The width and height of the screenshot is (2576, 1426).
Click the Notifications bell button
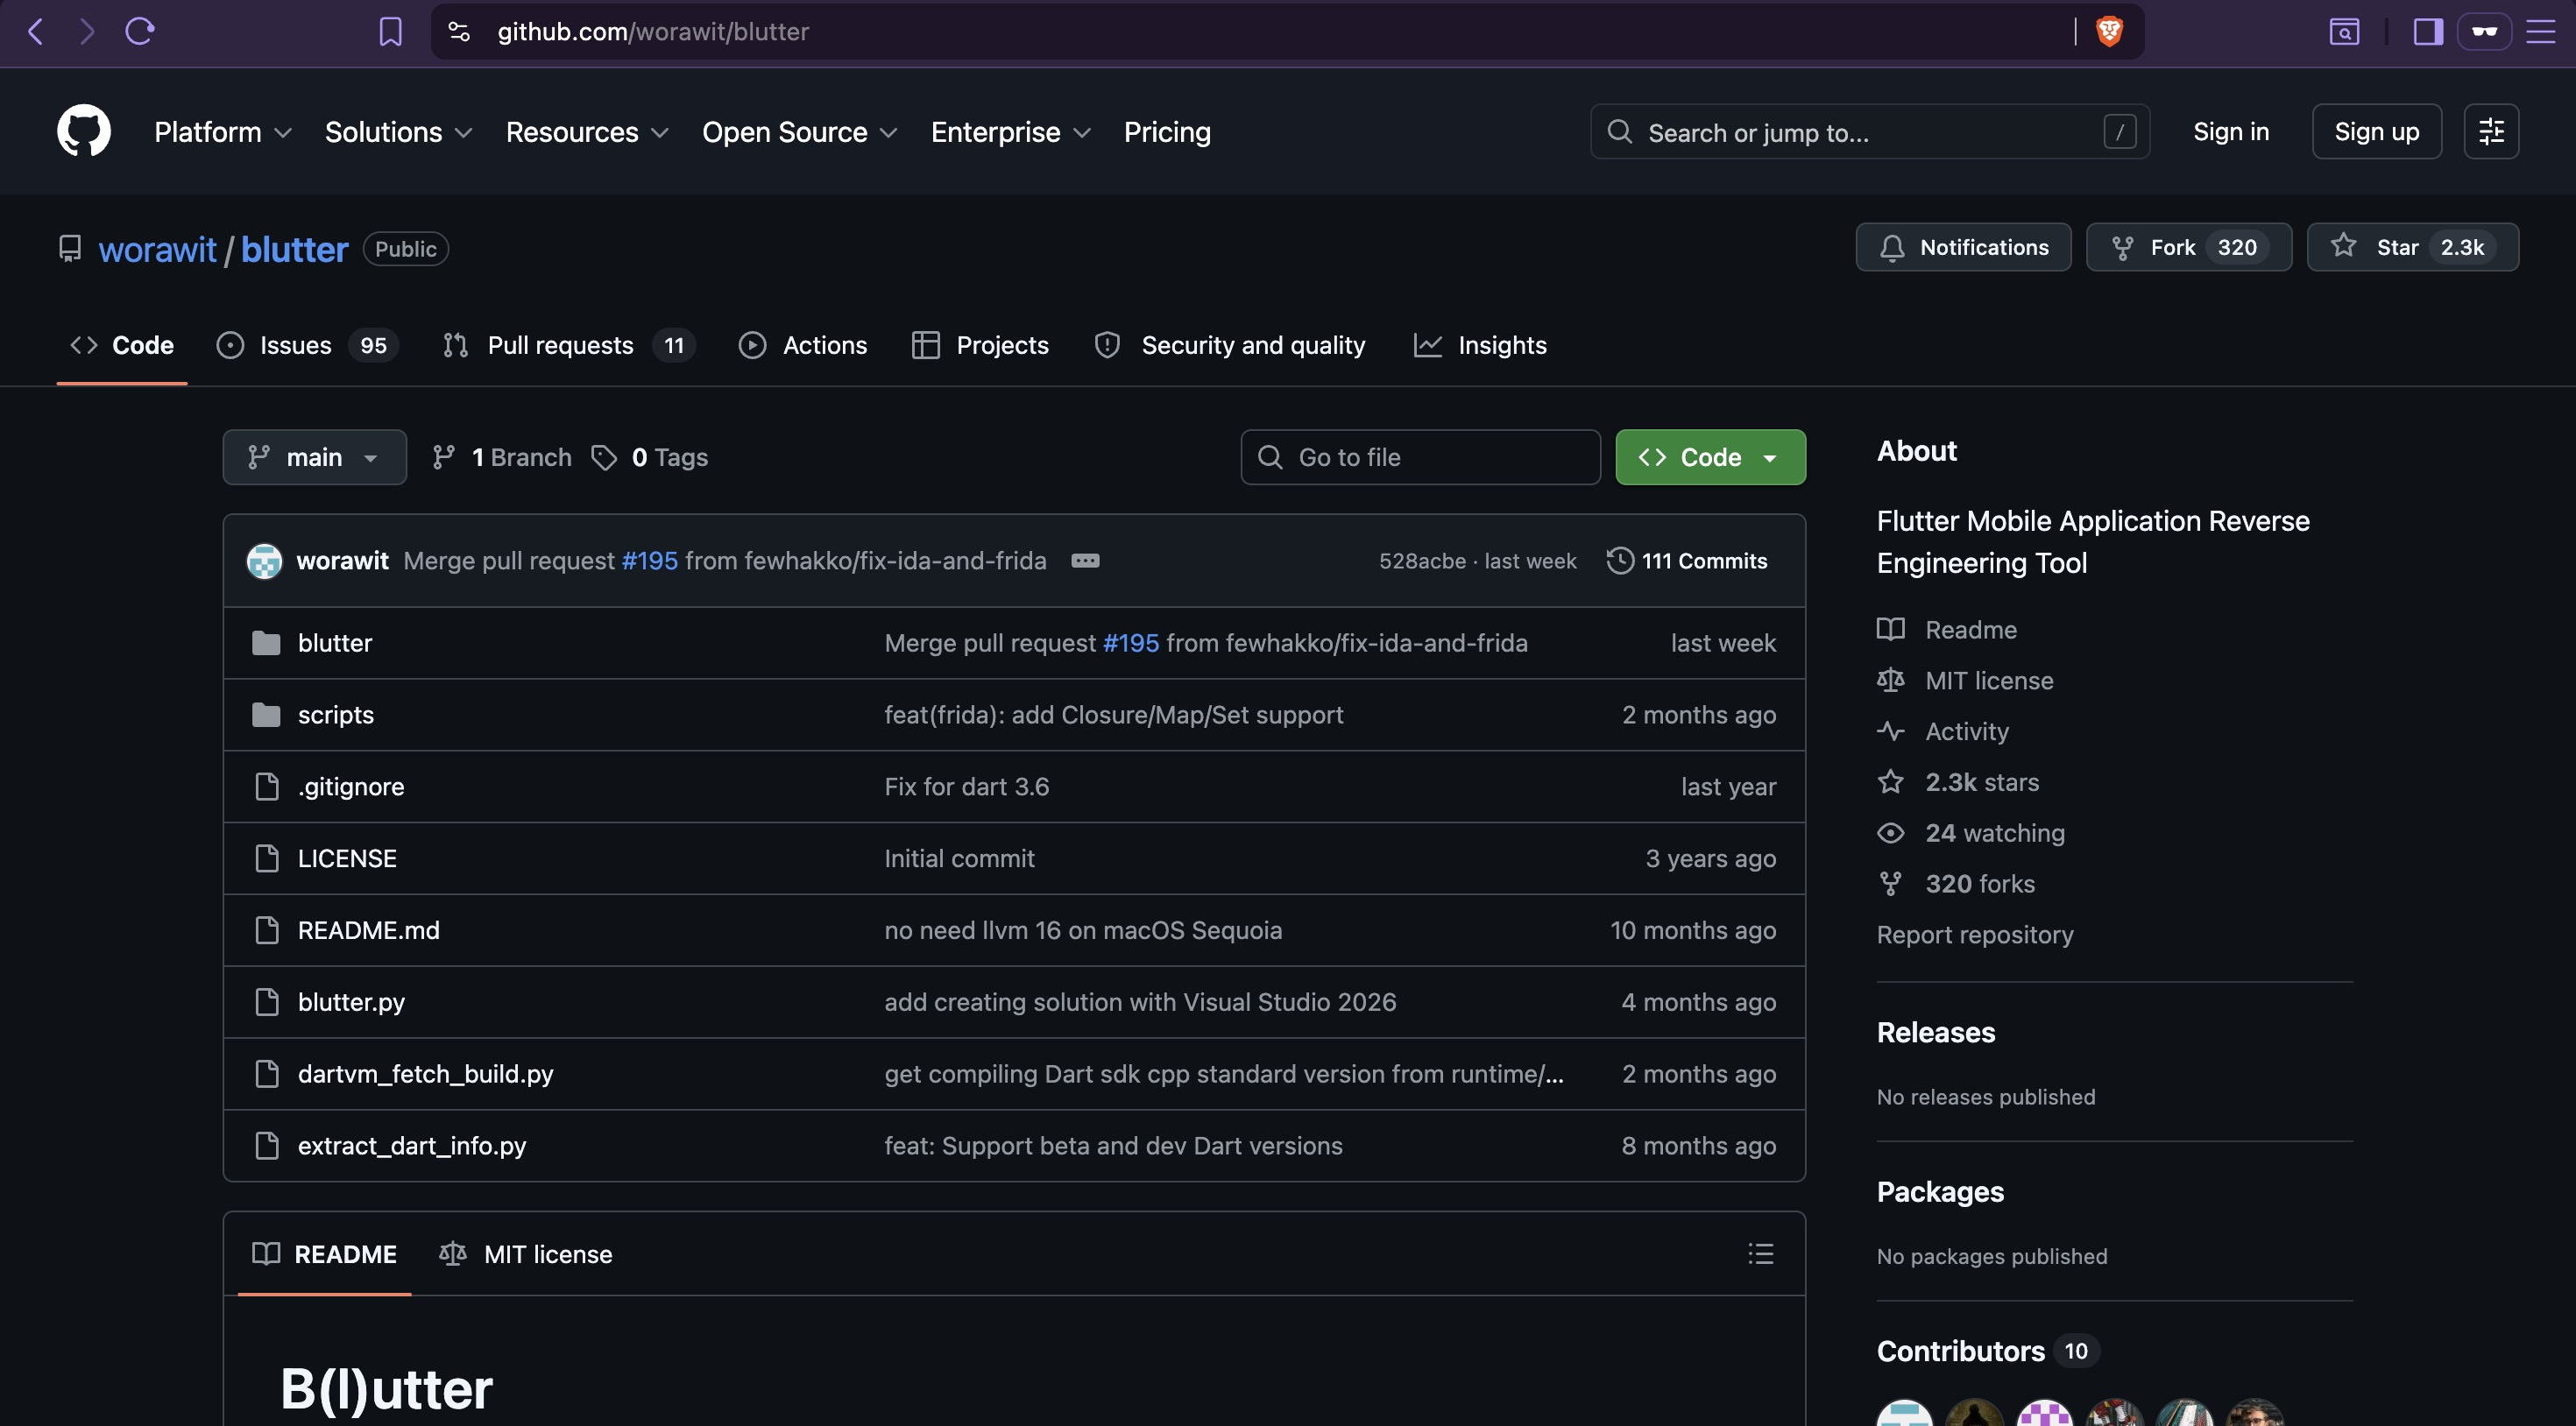pos(1963,247)
